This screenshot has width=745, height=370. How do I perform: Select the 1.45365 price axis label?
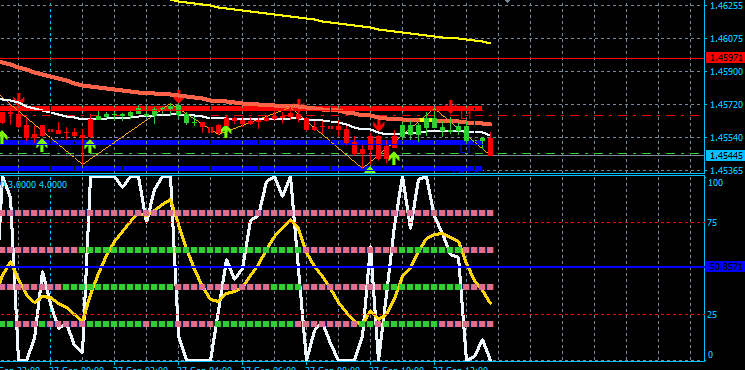723,171
